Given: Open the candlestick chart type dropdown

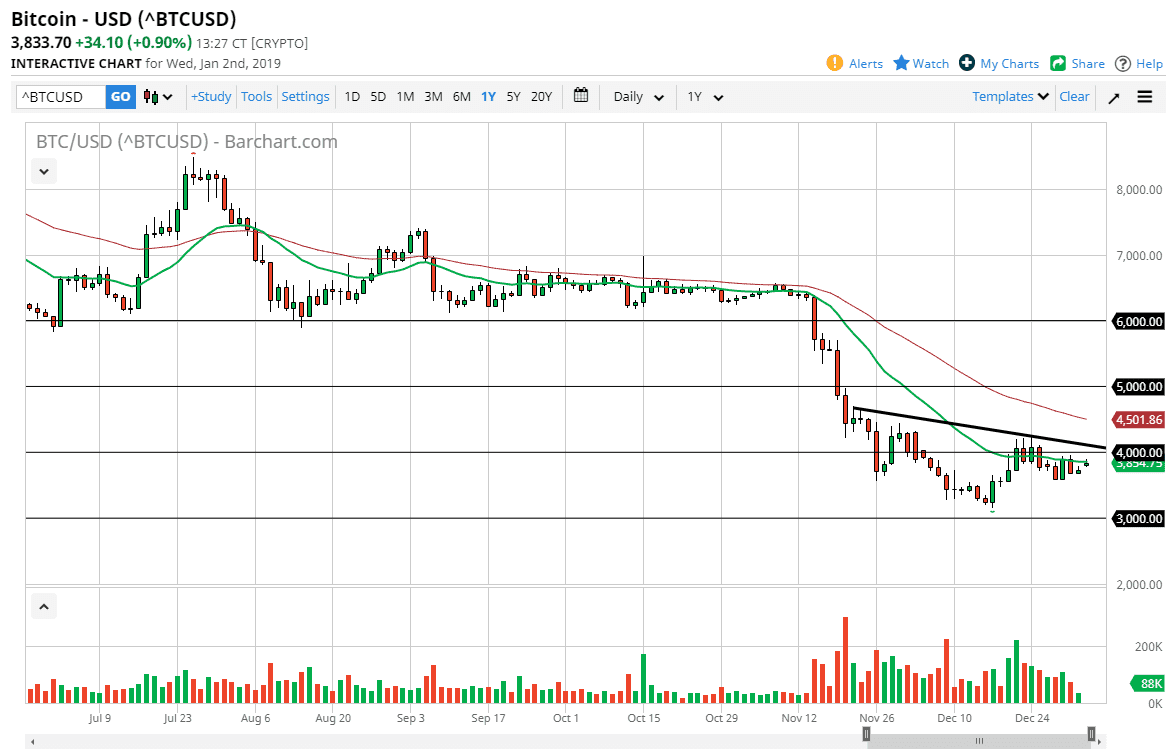Looking at the screenshot, I should pyautogui.click(x=158, y=97).
